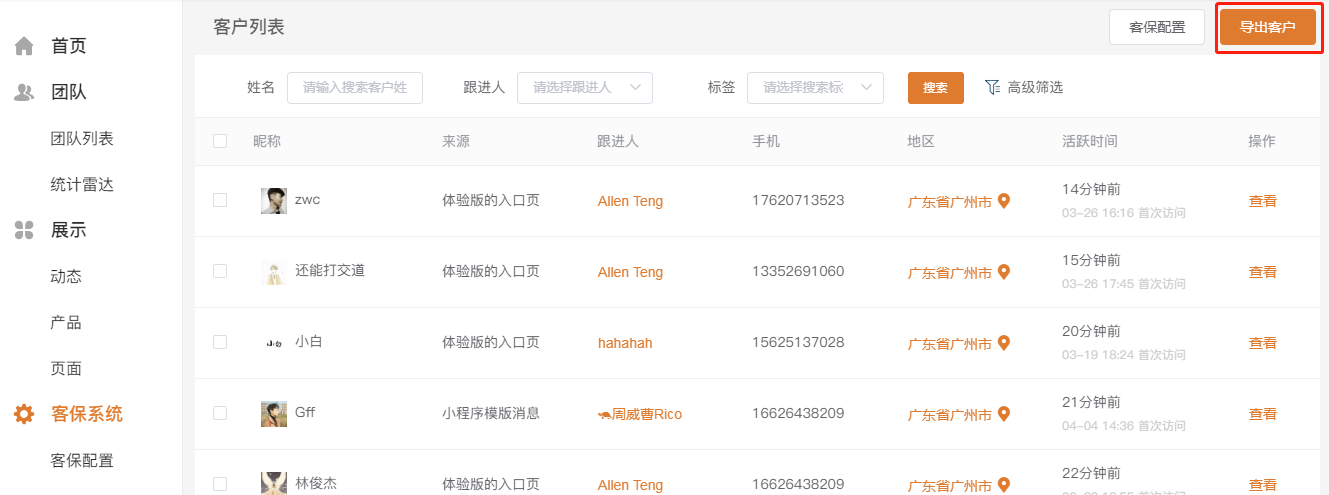Click the gear icon for 客保系统
1329x495 pixels.
(24, 414)
